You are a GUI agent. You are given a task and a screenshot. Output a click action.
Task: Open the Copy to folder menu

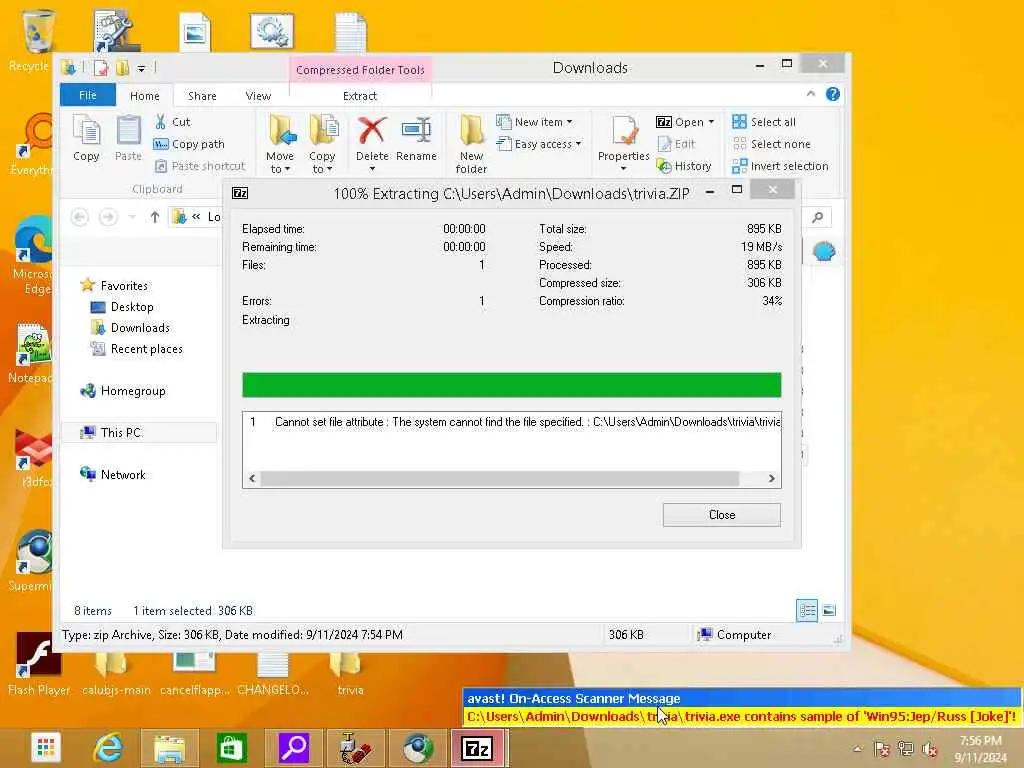click(323, 144)
